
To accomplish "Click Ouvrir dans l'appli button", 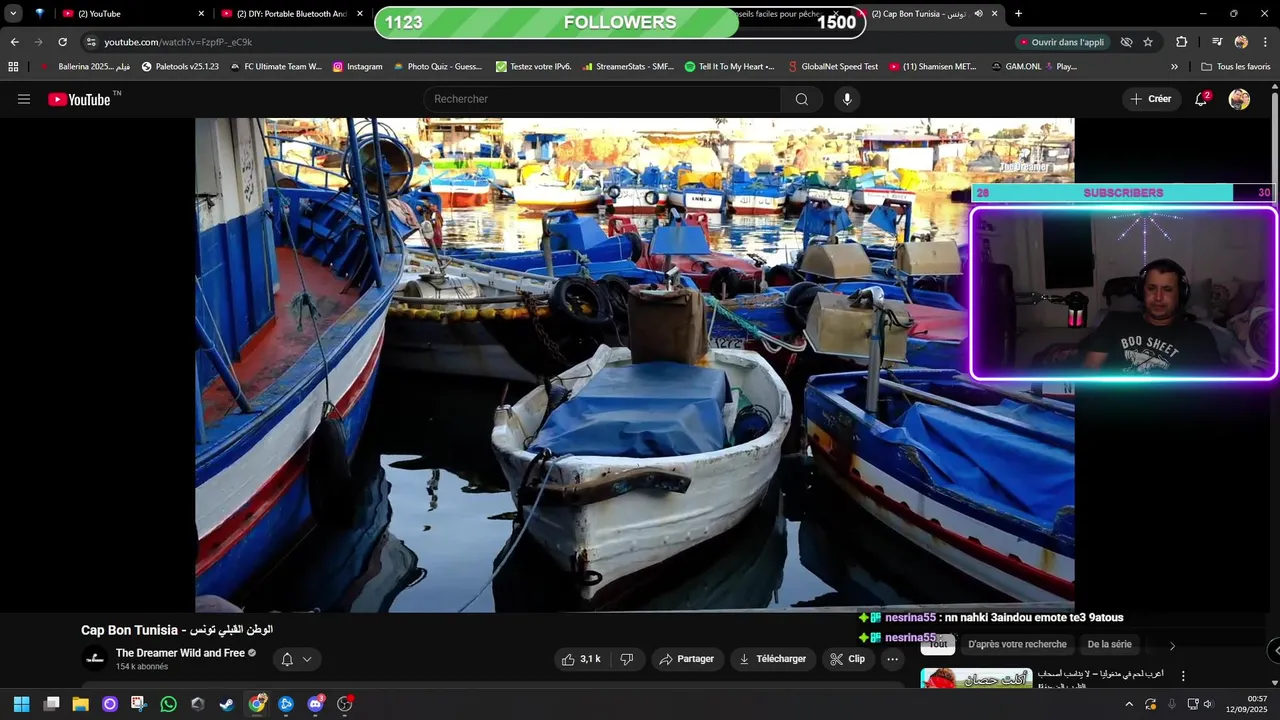I will tap(1062, 42).
